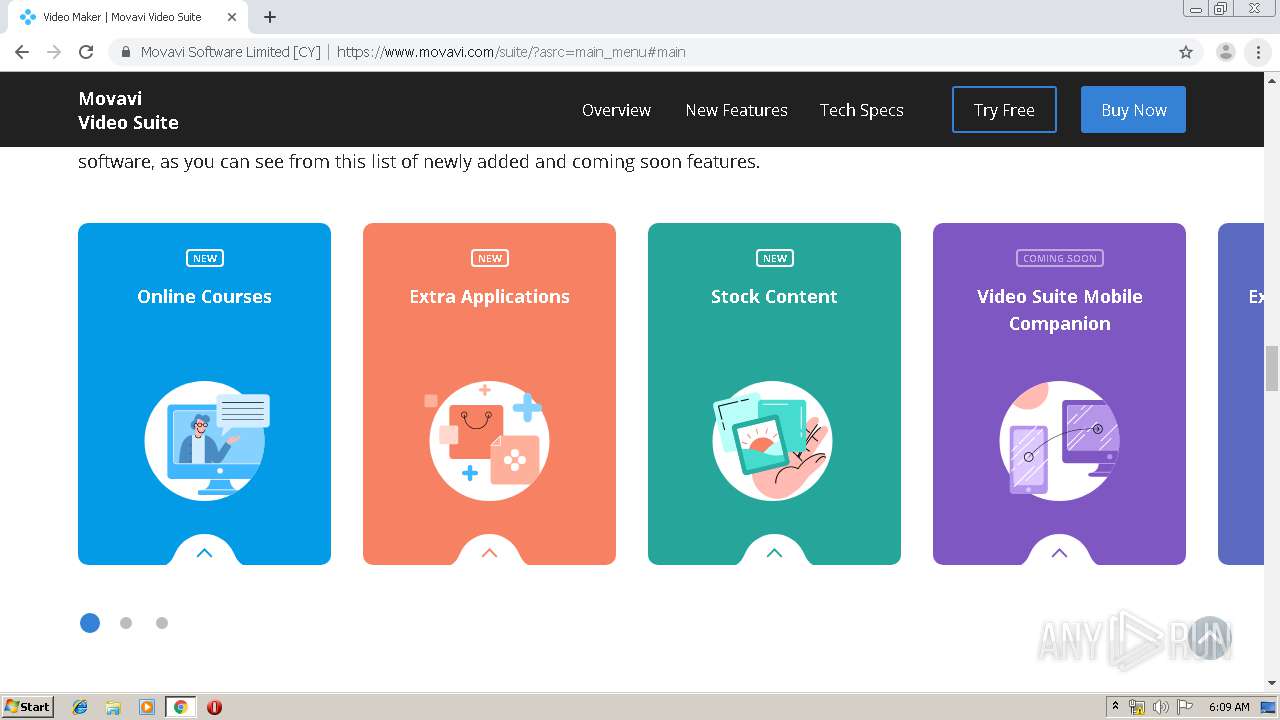Click the COMING SOON badge
This screenshot has width=1280, height=720.
[x=1060, y=258]
